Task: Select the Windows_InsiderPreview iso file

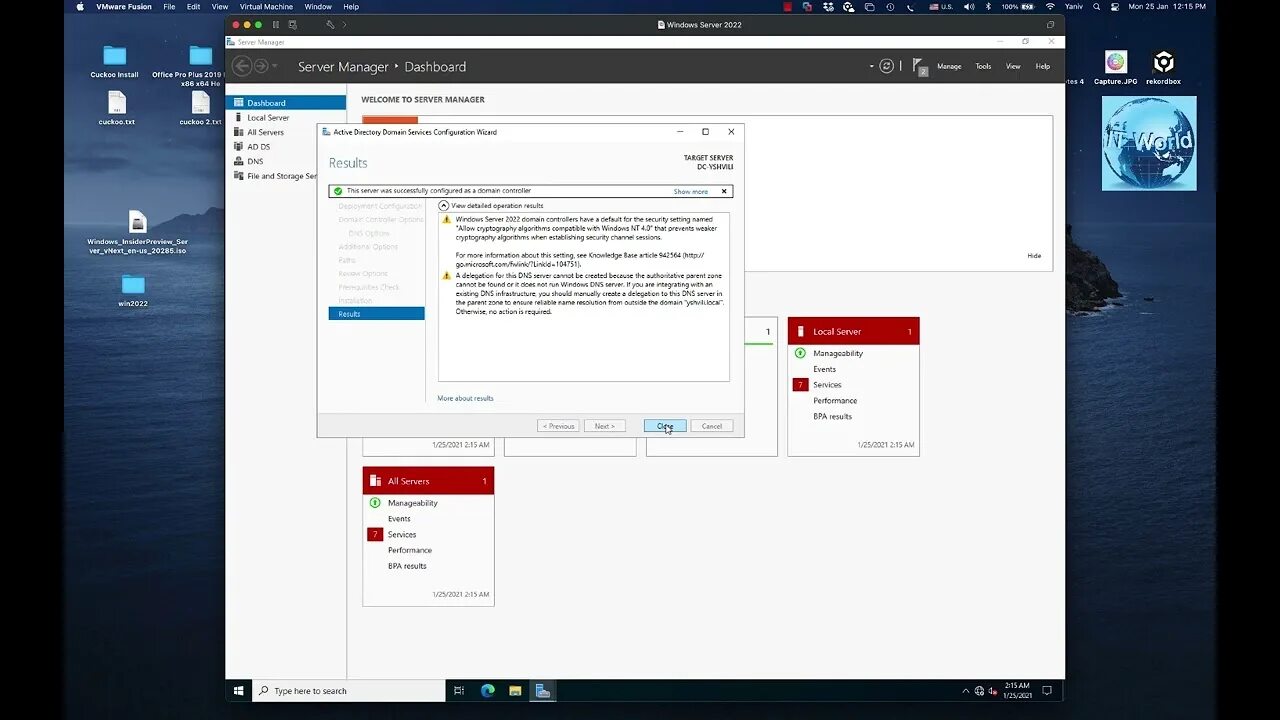Action: (137, 233)
